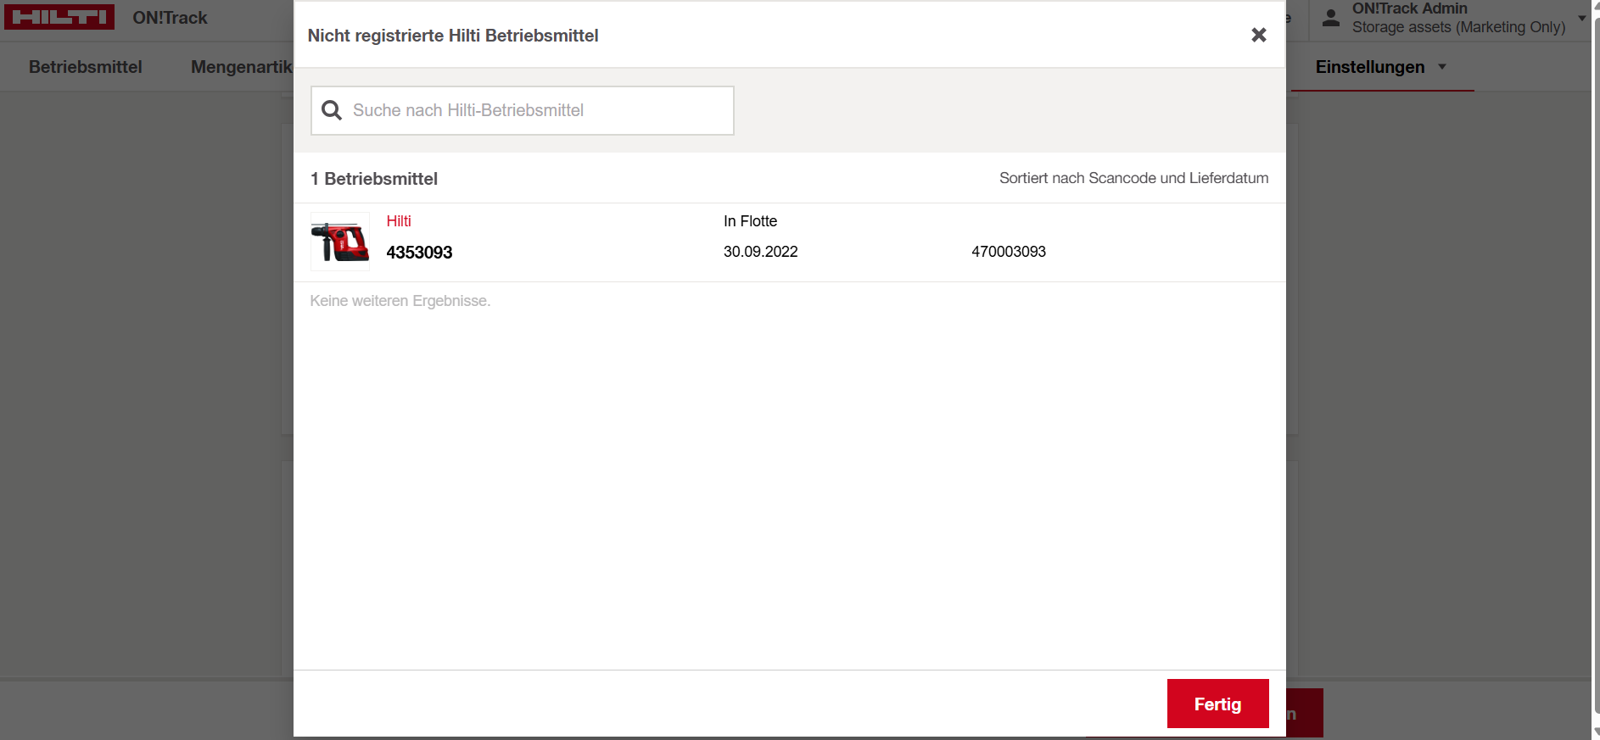Click the serial number 470003093
Viewport: 1600px width, 740px height.
tap(1008, 252)
